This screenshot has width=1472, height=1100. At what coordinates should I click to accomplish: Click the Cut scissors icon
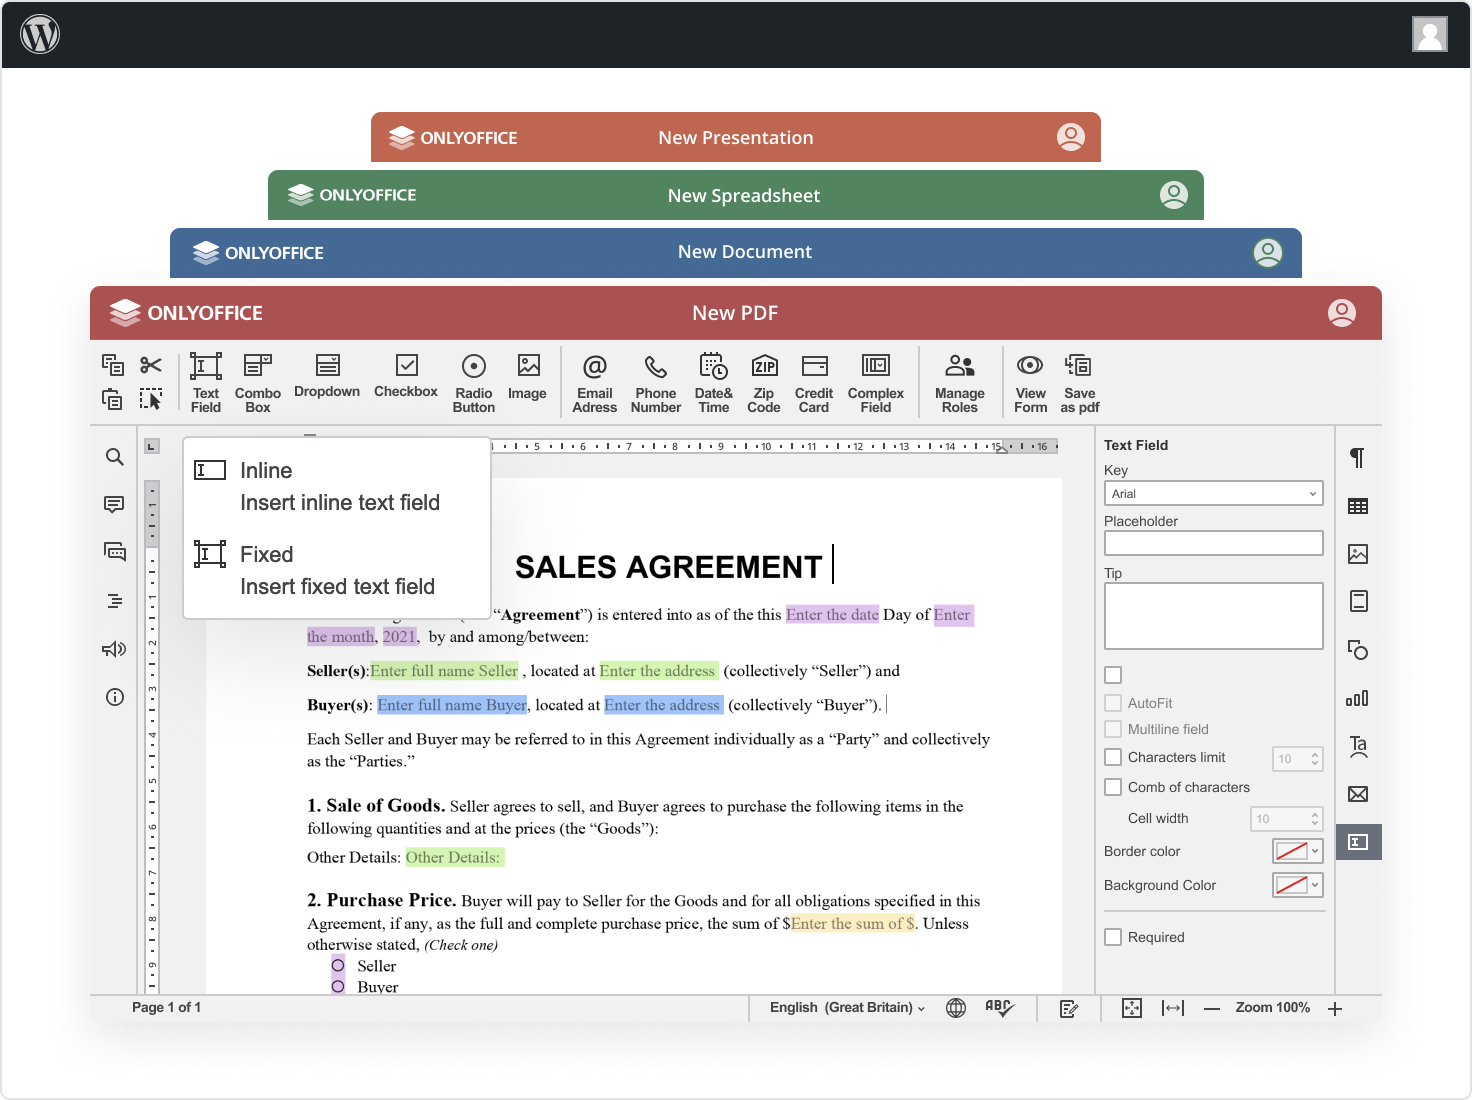pos(151,365)
